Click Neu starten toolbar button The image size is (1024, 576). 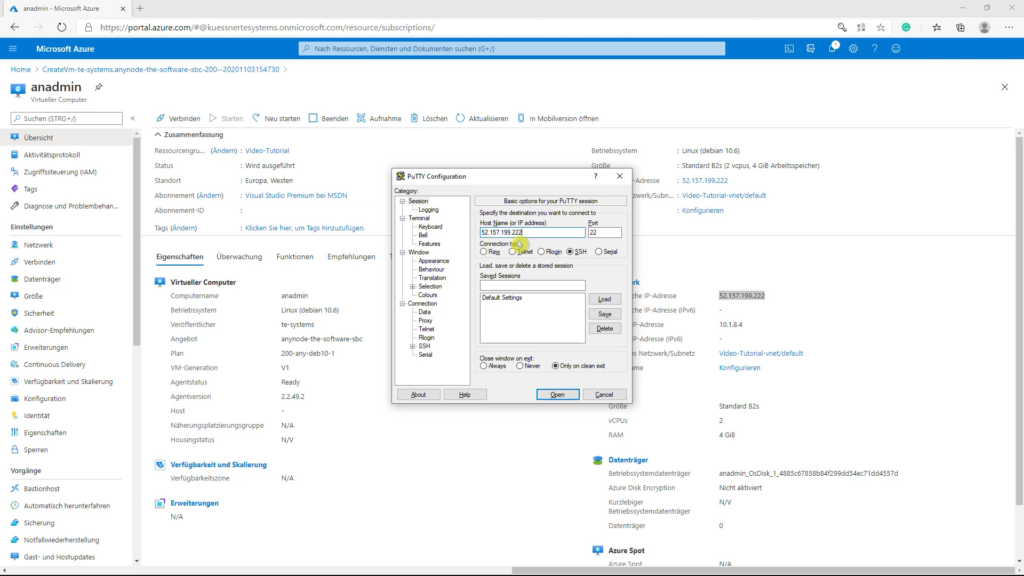[x=276, y=118]
